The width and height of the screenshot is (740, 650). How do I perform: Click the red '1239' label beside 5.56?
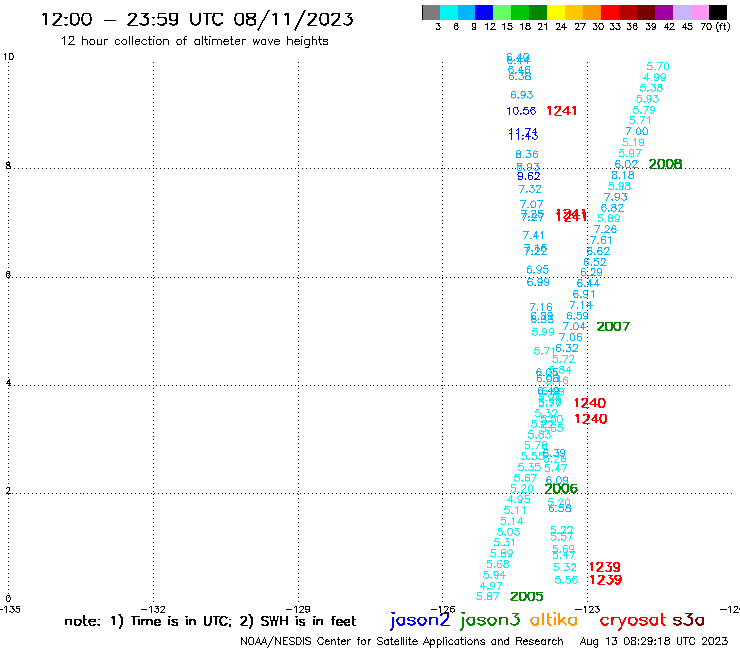point(605,580)
